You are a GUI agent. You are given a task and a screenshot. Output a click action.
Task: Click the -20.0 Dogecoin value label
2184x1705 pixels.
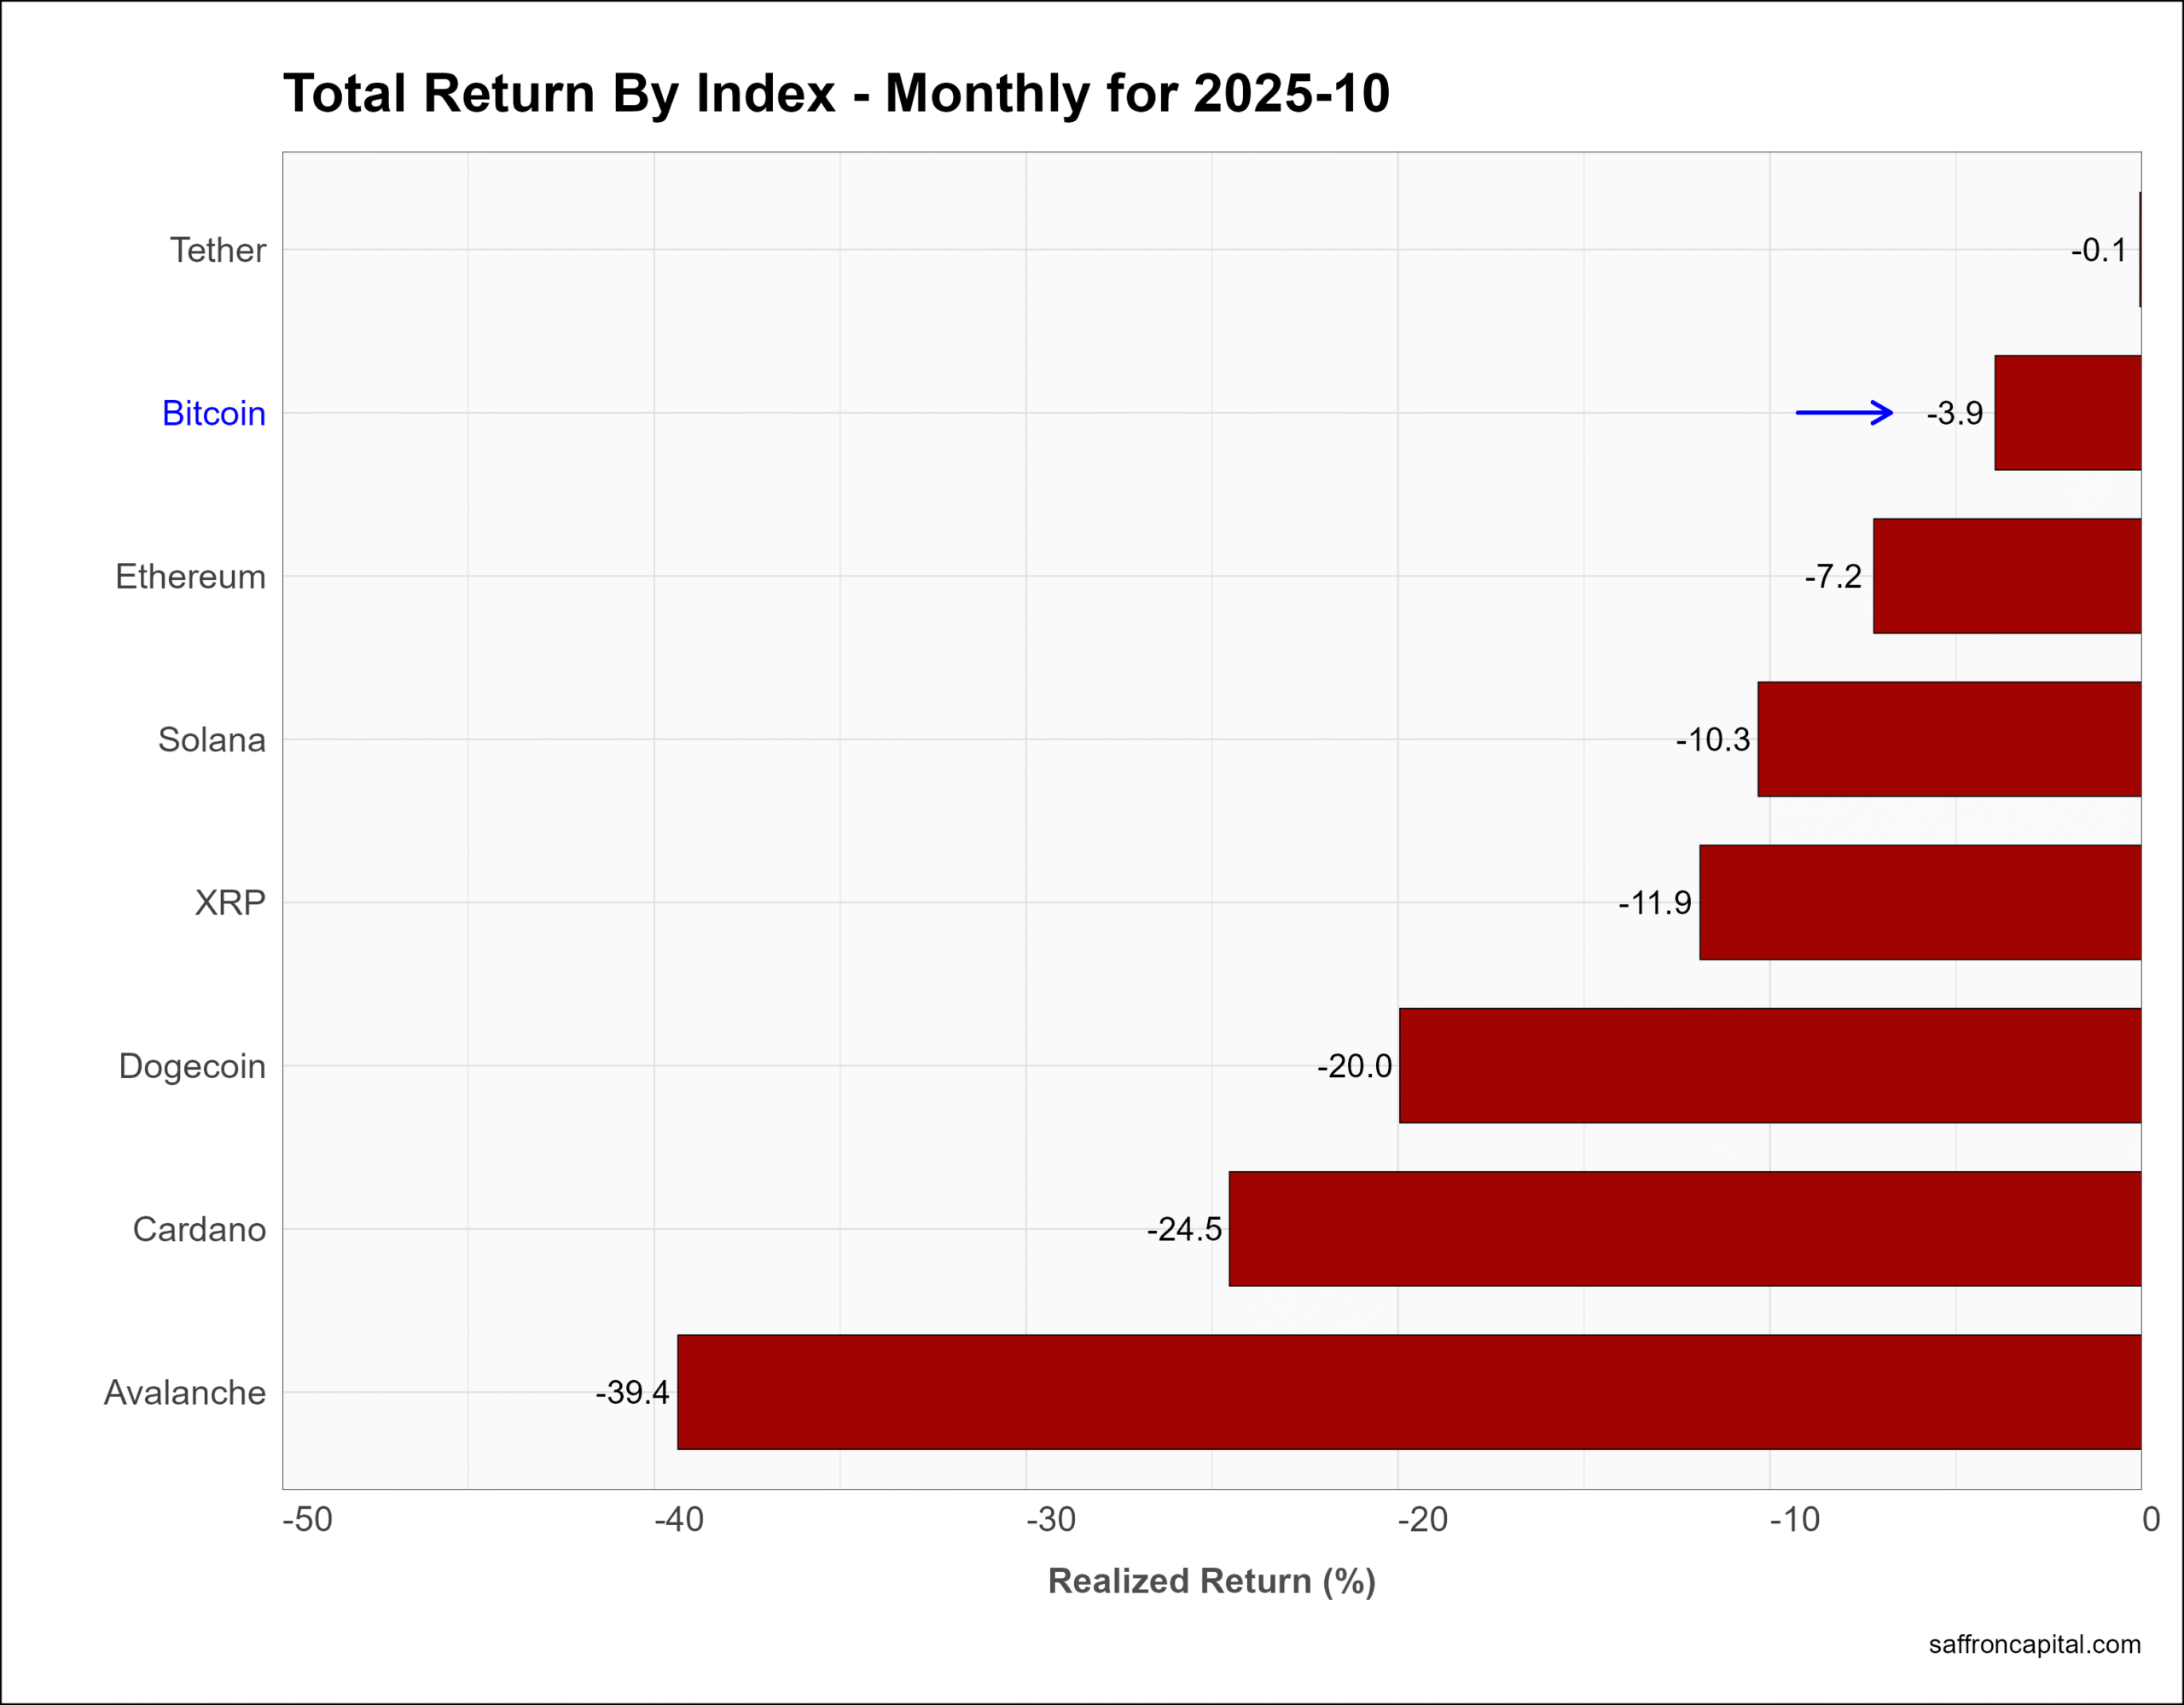point(1353,1066)
